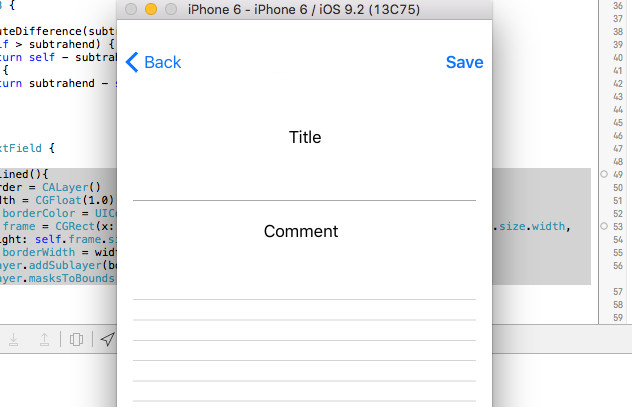Click the Step Out debug icon
The height and width of the screenshot is (407, 632).
(44, 339)
